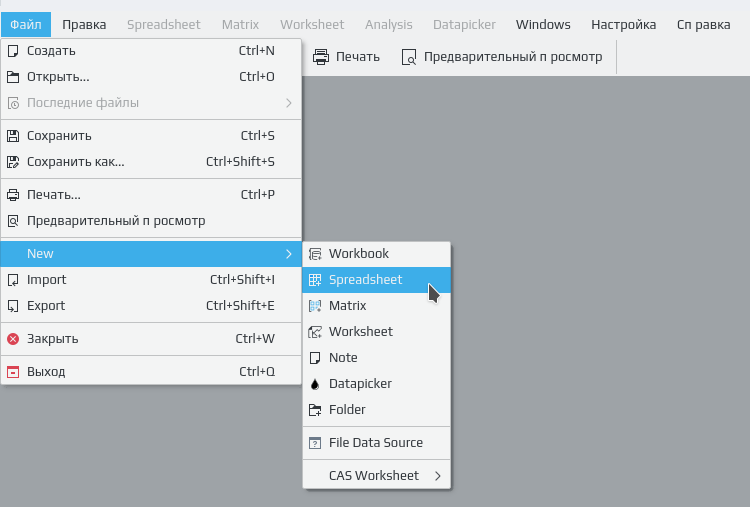Click the Datapicker droplet icon
This screenshot has height=507, width=750.
[x=315, y=384]
